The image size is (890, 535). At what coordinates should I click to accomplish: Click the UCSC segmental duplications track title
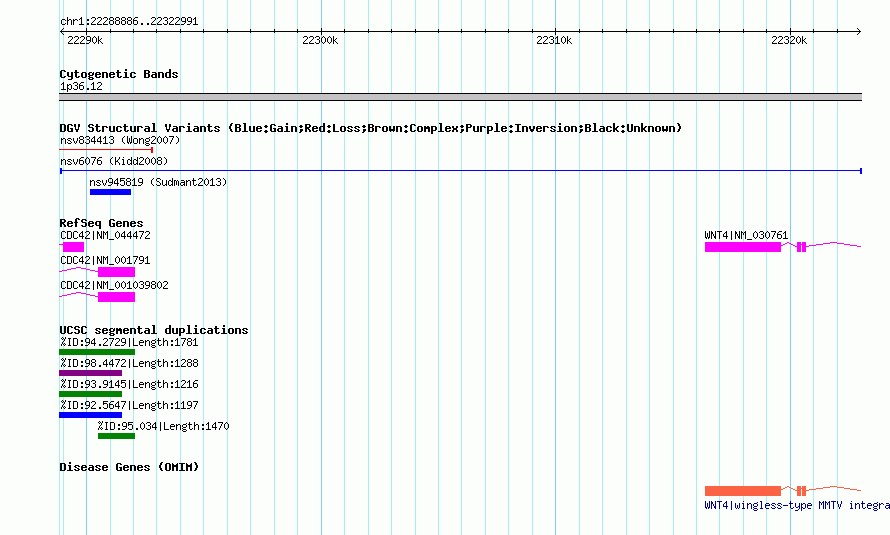coord(154,330)
